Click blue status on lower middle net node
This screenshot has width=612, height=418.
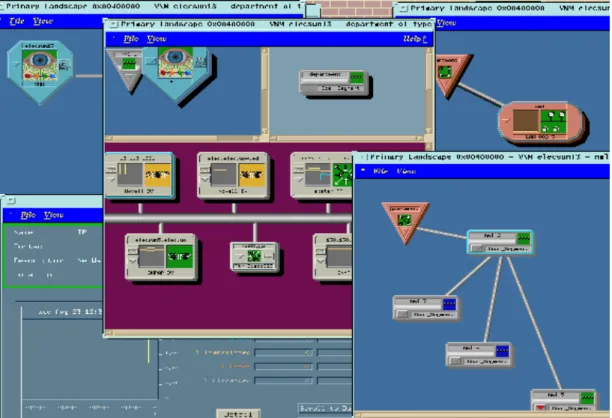pos(502,351)
